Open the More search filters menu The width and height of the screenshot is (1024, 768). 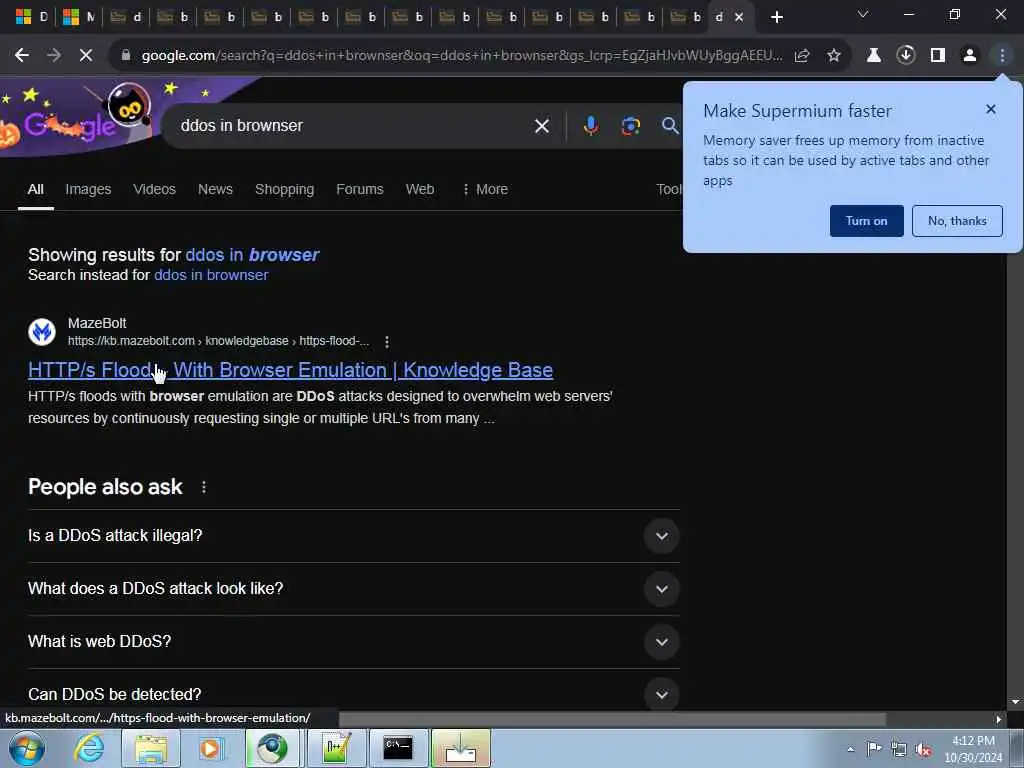[x=485, y=189]
